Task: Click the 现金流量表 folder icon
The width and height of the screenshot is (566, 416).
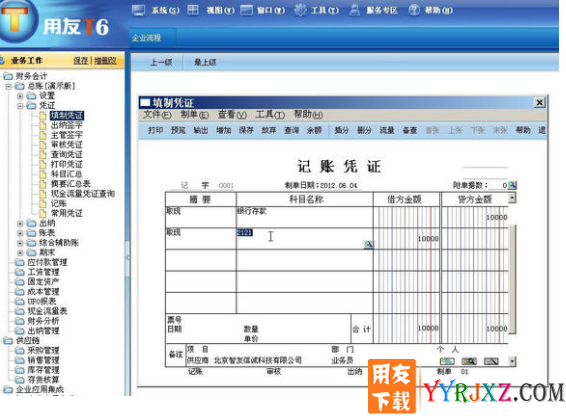Action: pyautogui.click(x=19, y=311)
